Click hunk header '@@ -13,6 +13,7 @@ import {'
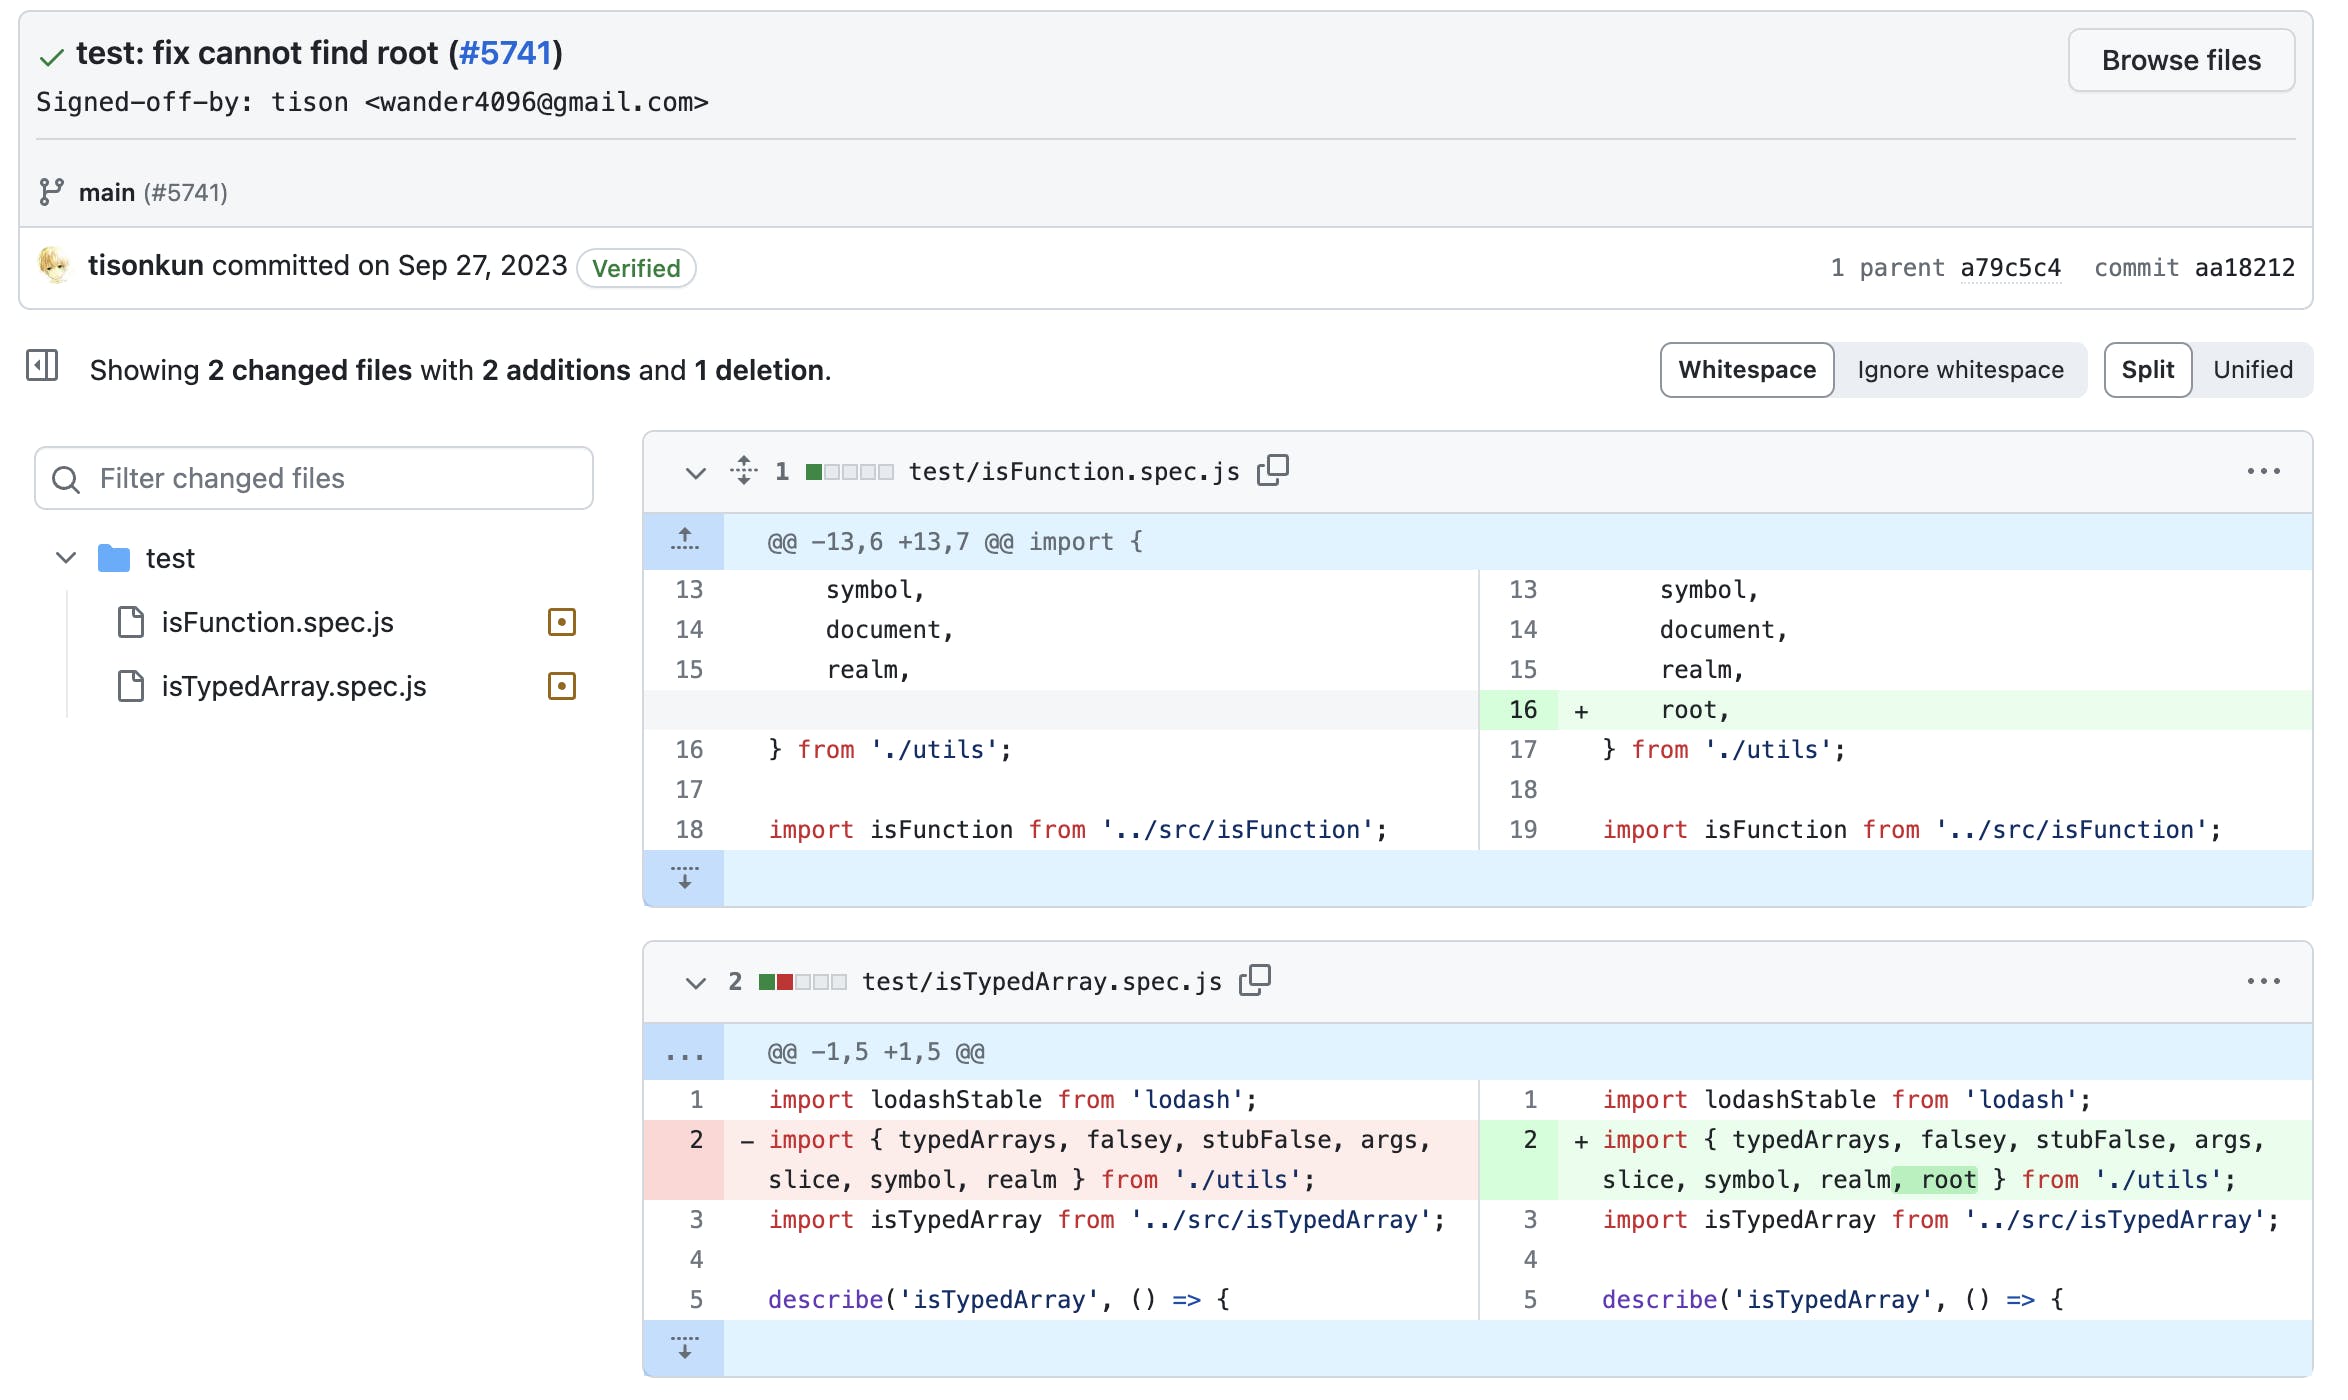Screen dimensions: 2348x1400 click(x=955, y=542)
